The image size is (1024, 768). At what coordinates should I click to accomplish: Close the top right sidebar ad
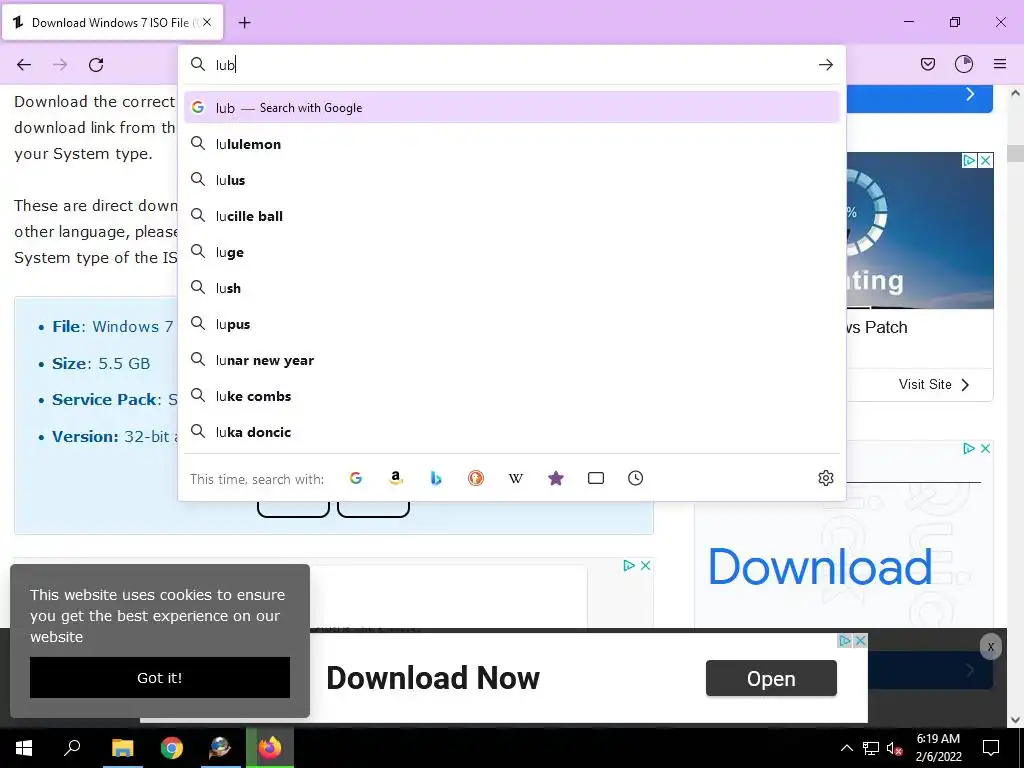986,160
